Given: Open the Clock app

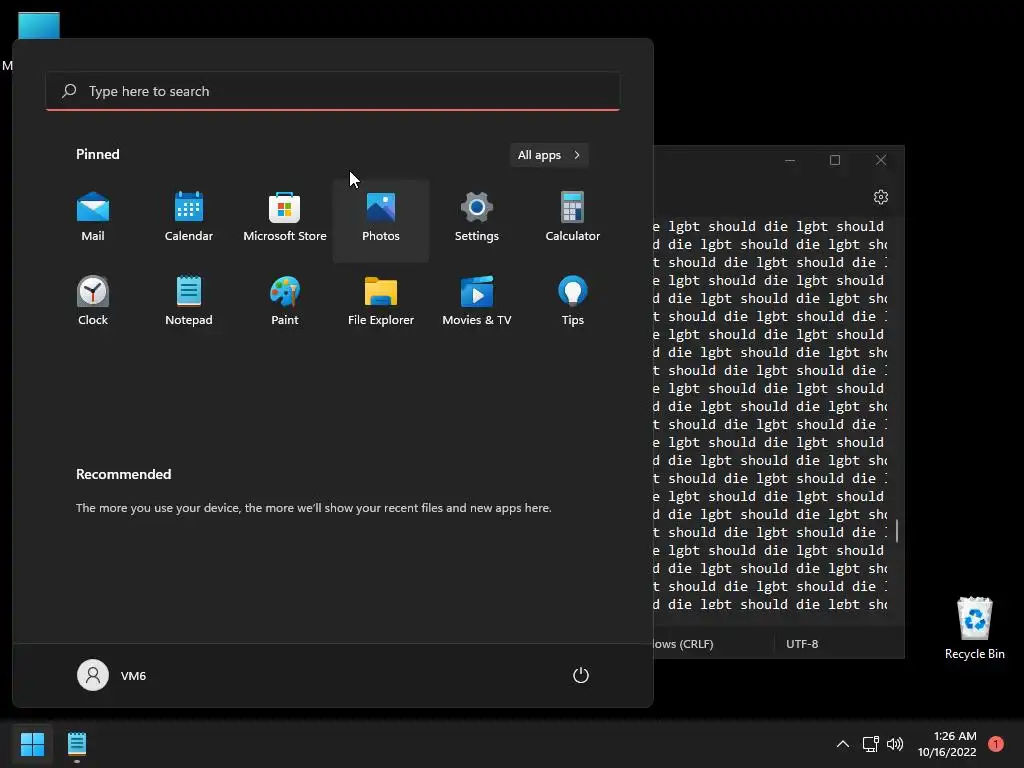Looking at the screenshot, I should [x=93, y=301].
